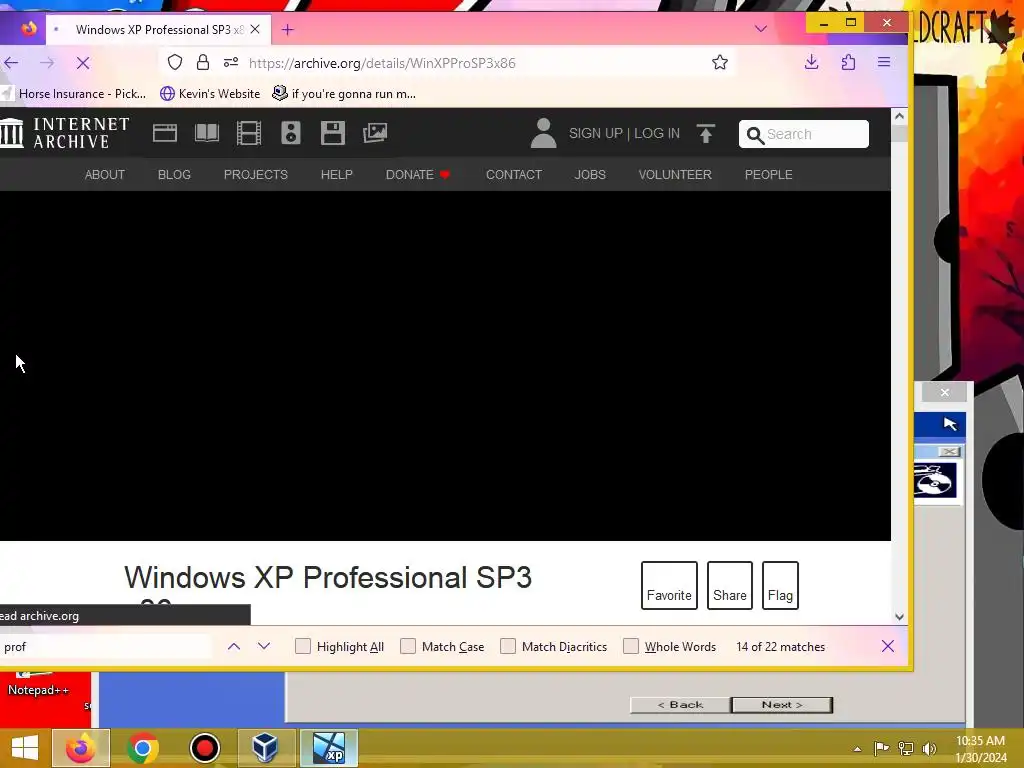Open the "if you're gonna run m..." bookmark
The height and width of the screenshot is (768, 1024).
click(344, 93)
